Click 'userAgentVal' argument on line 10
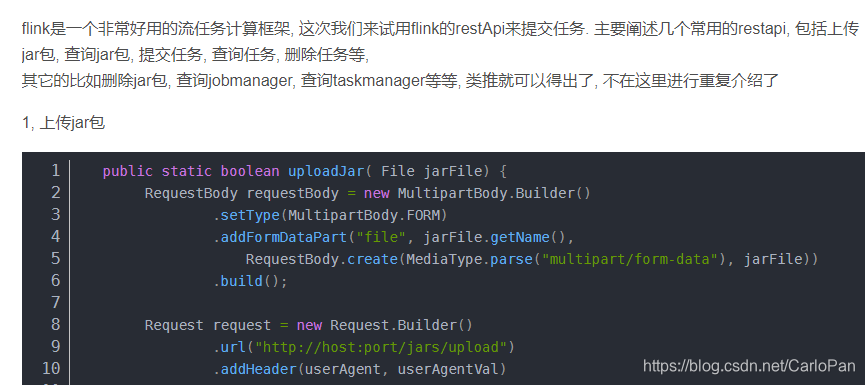The width and height of the screenshot is (865, 385). click(x=448, y=370)
